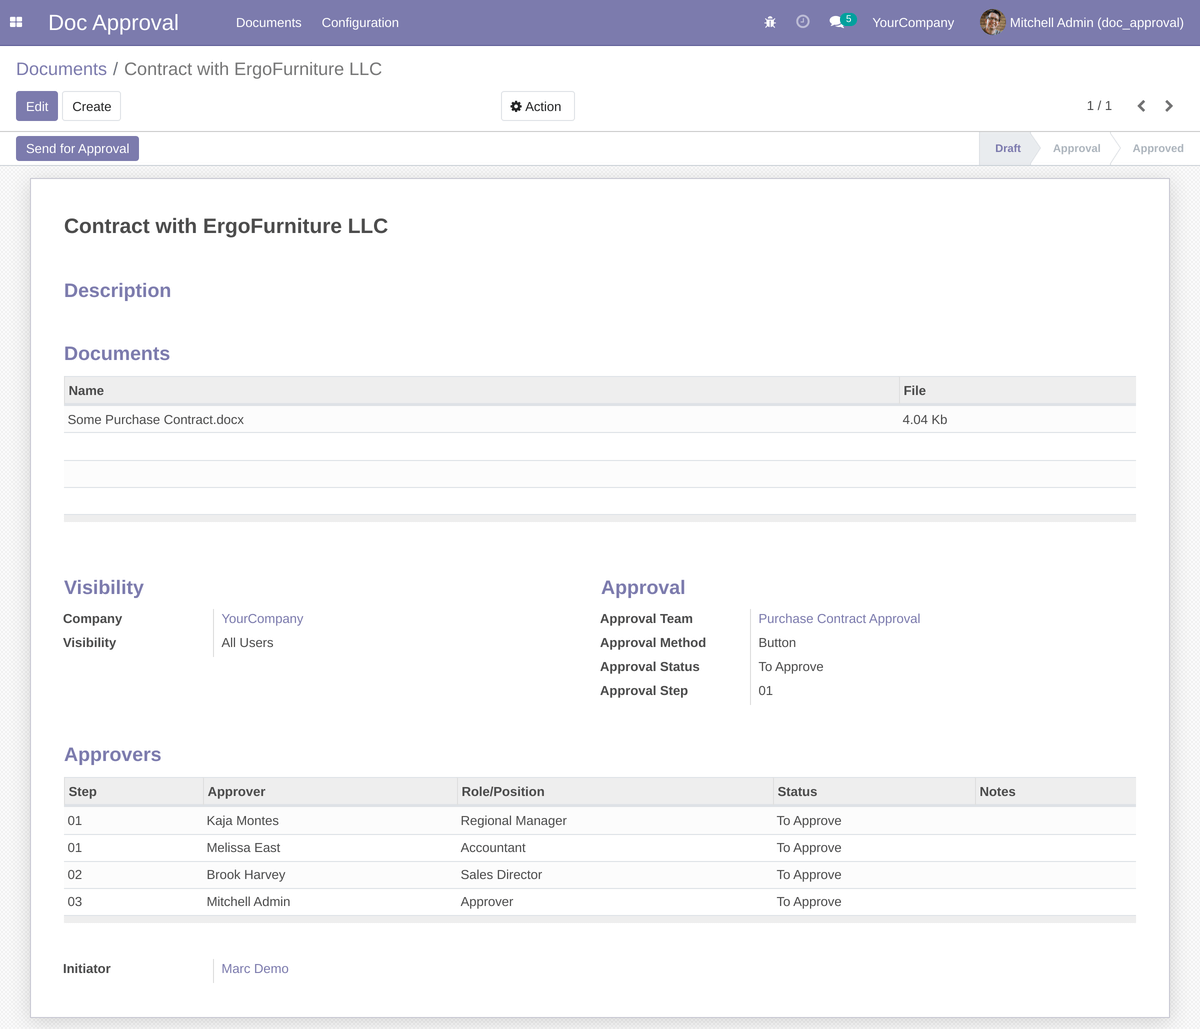Open the apps menu grid icon
This screenshot has height=1029, width=1200.
pyautogui.click(x=16, y=21)
